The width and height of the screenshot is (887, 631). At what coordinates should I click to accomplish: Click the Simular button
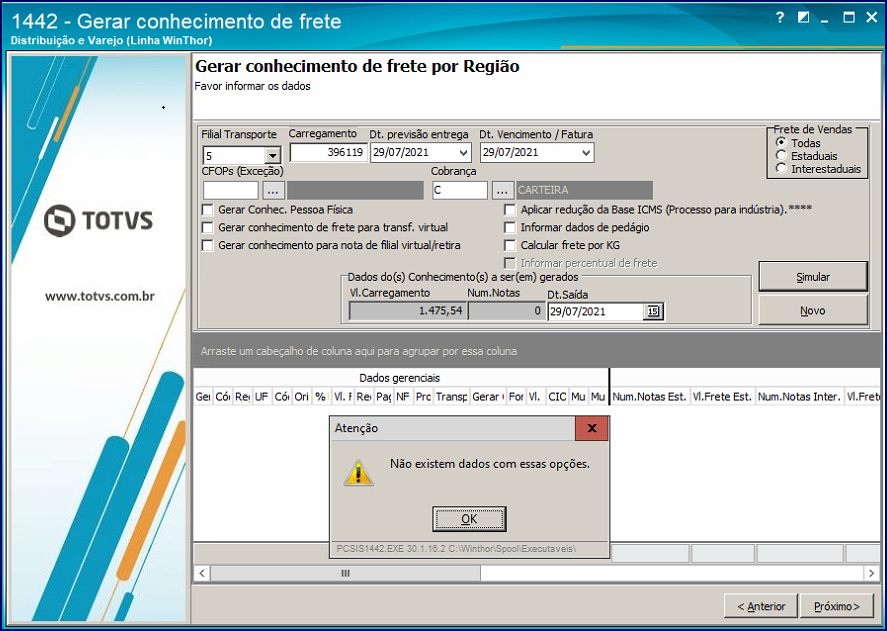813,277
